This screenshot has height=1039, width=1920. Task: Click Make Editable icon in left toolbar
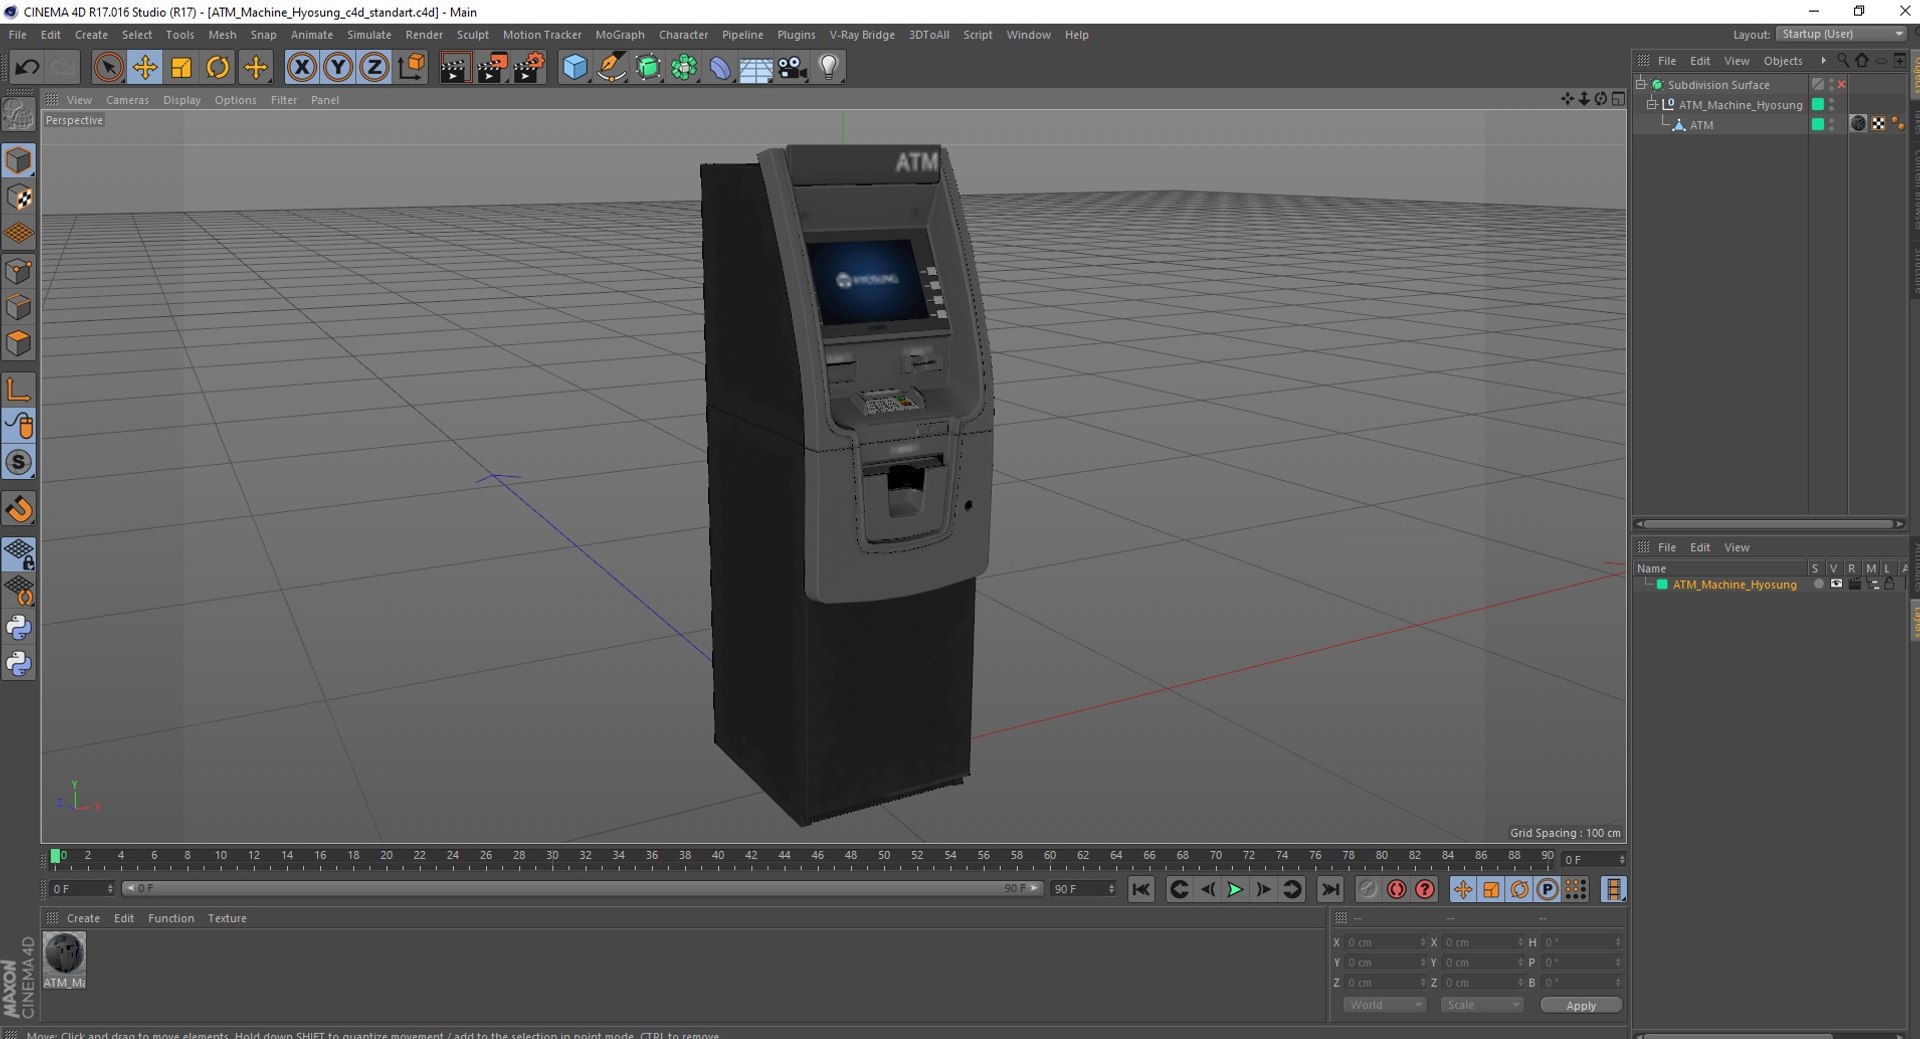click(19, 115)
